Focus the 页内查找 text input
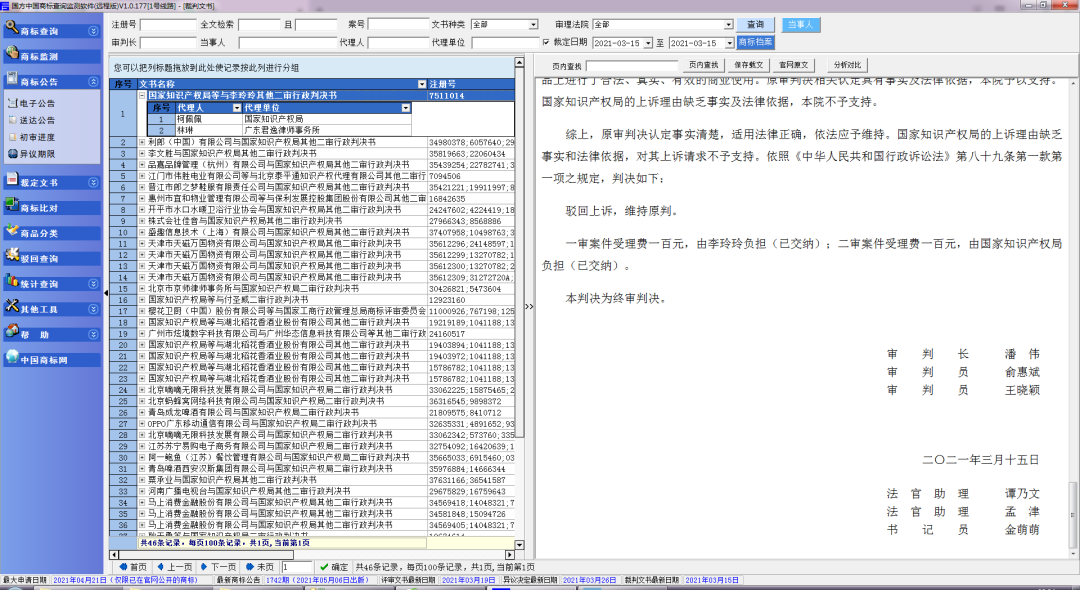The image size is (1080, 590). coord(632,66)
